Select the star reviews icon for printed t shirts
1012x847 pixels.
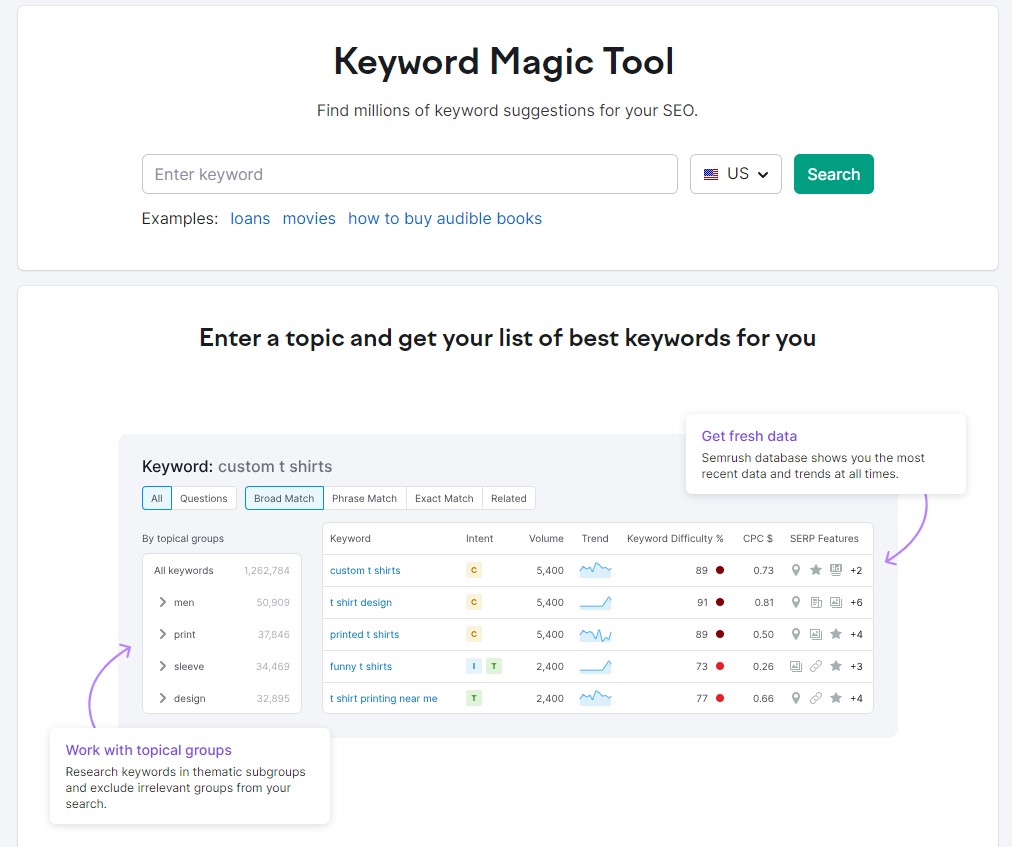tap(837, 634)
